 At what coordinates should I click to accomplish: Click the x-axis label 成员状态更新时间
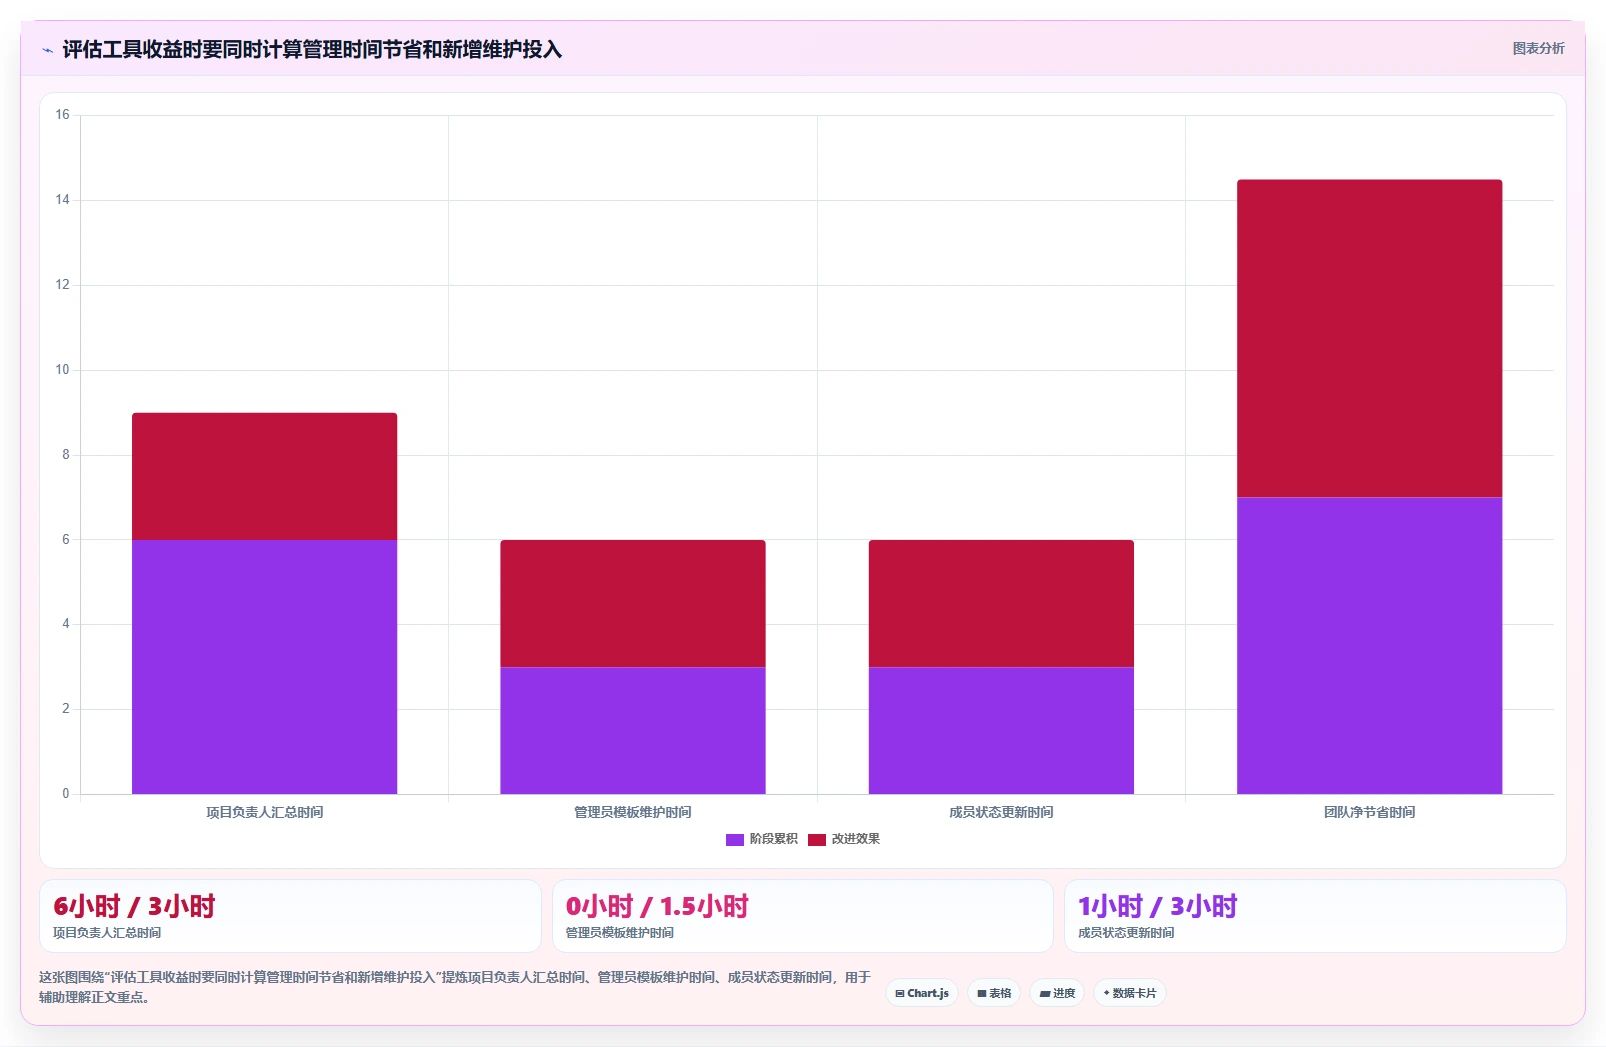(1001, 812)
